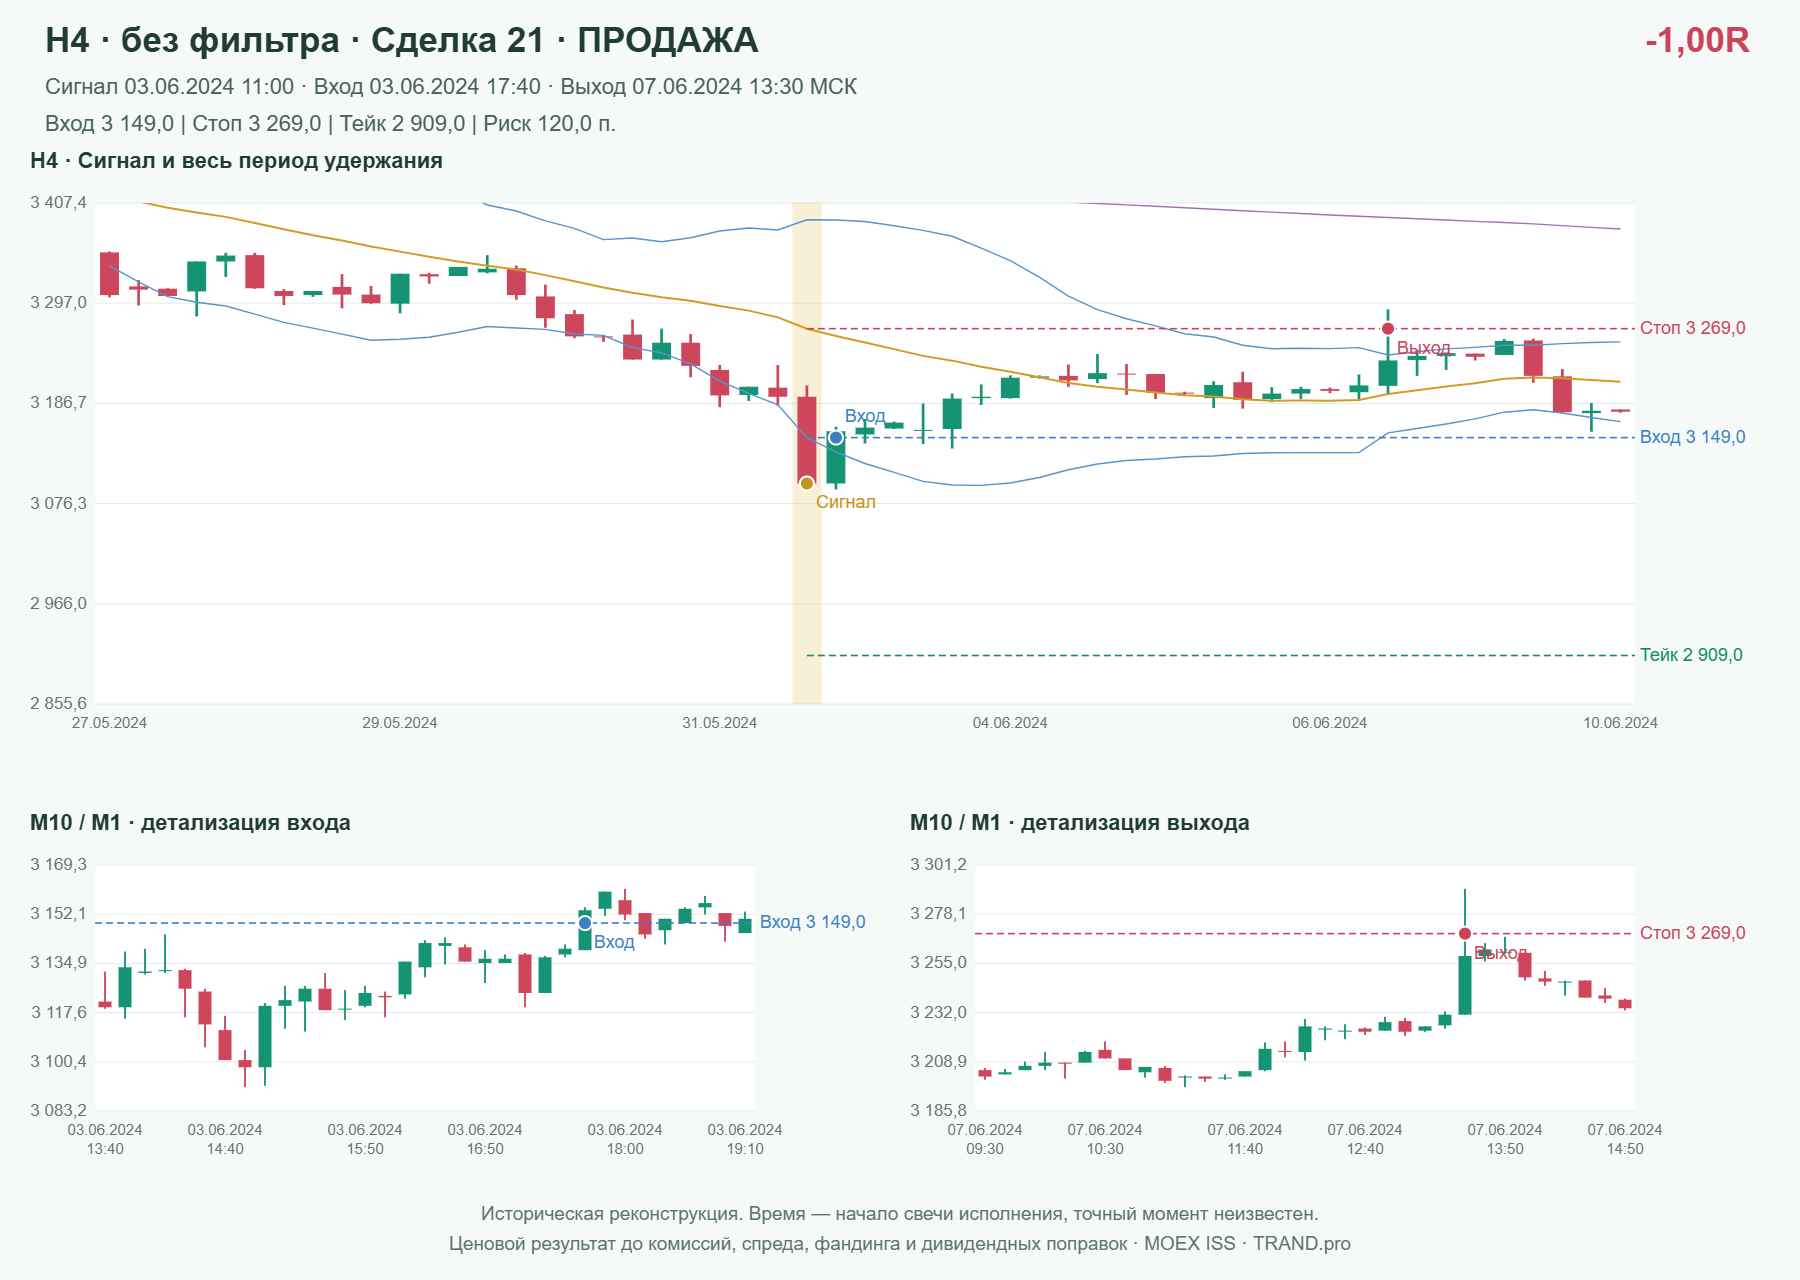Click the 'Вход 3 149,0' label on the entry detail chart

tap(813, 922)
